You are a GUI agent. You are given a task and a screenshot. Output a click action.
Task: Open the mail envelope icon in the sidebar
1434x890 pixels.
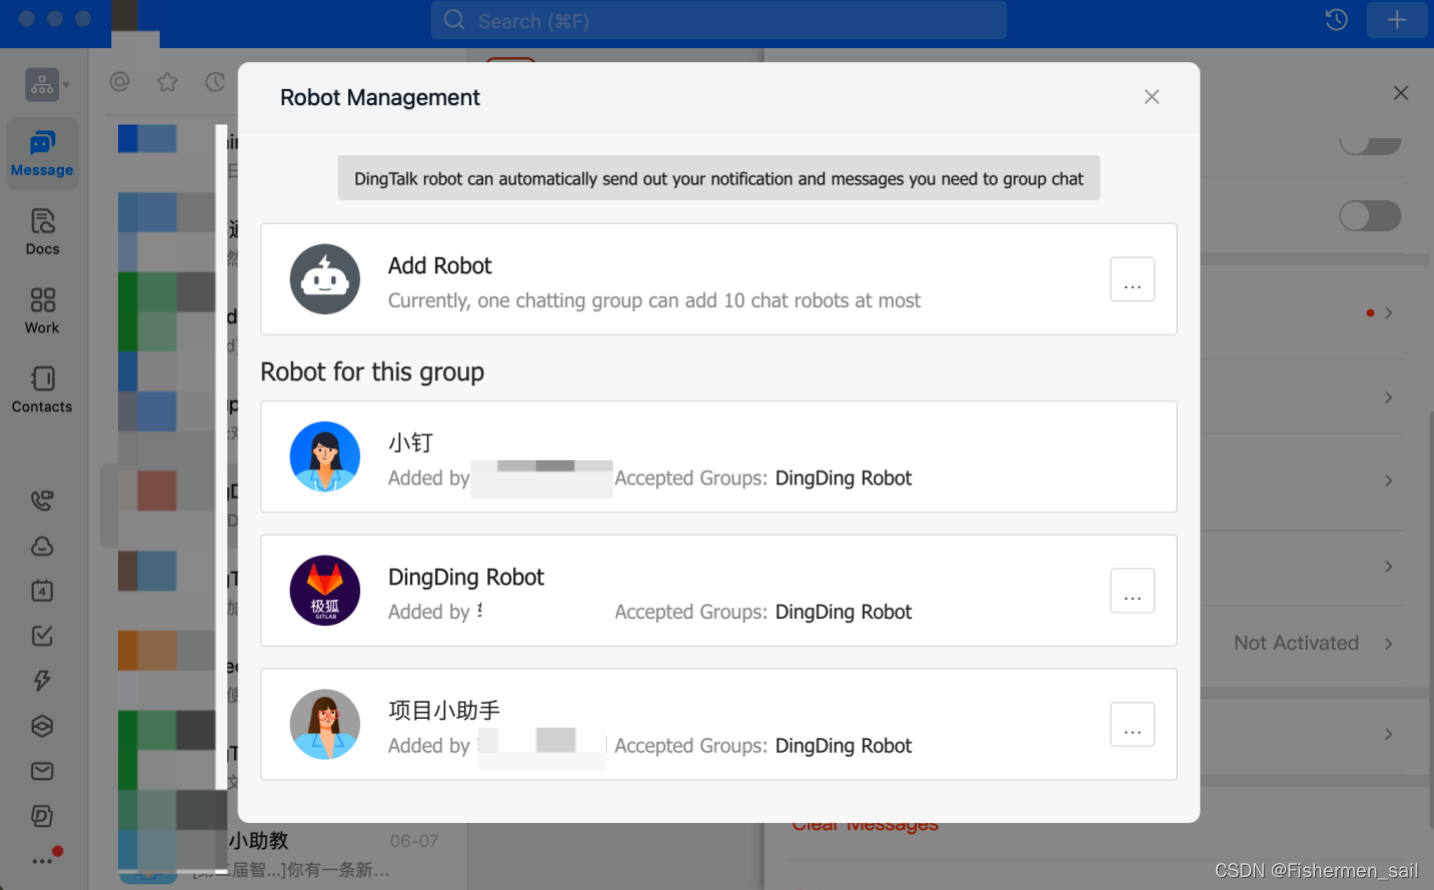(42, 771)
